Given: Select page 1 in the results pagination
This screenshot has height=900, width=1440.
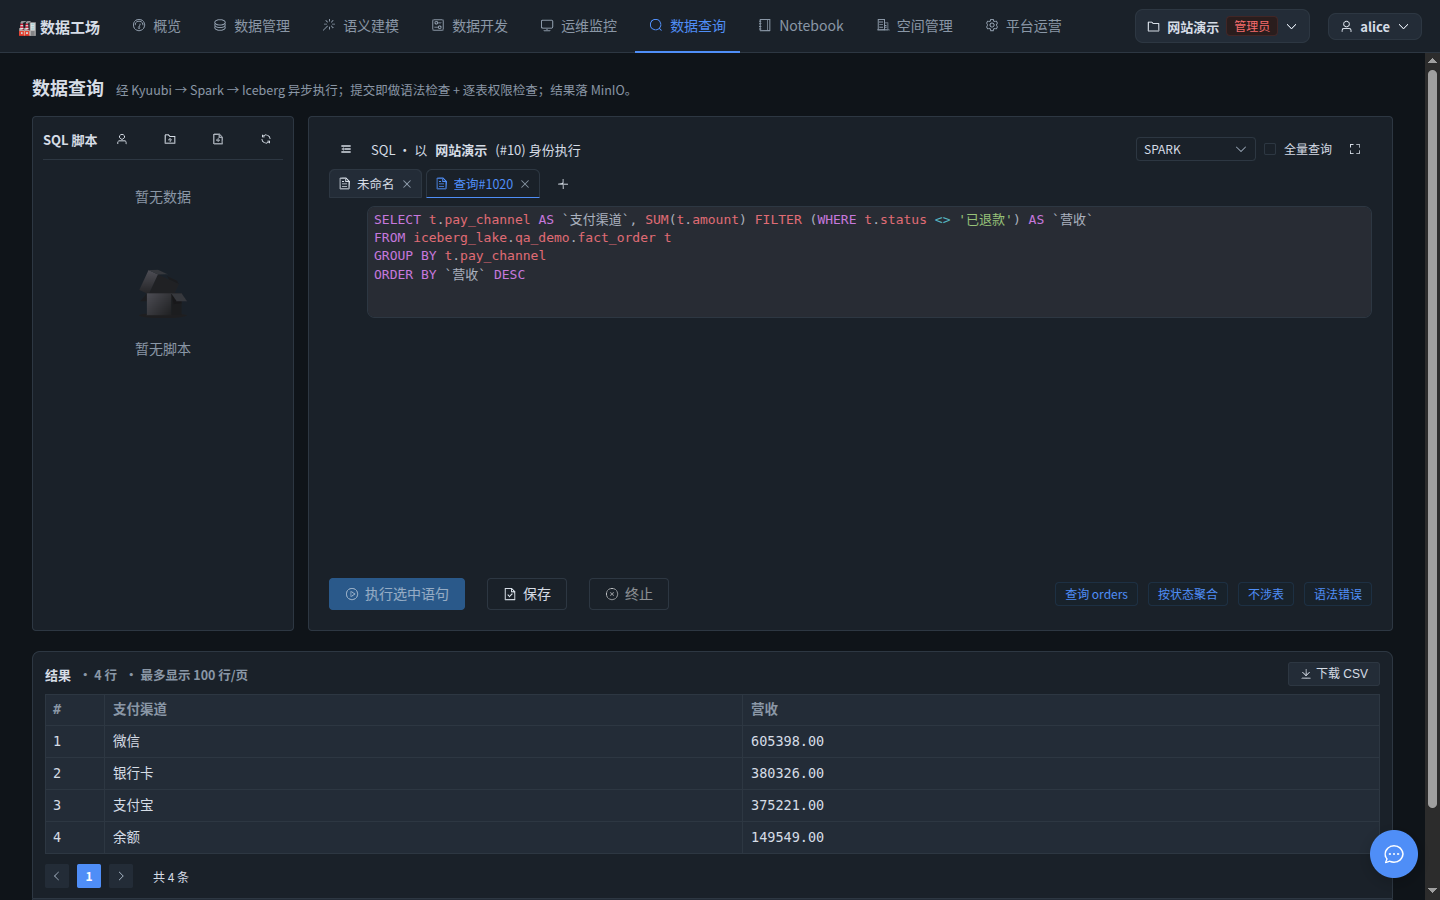Looking at the screenshot, I should coord(89,876).
